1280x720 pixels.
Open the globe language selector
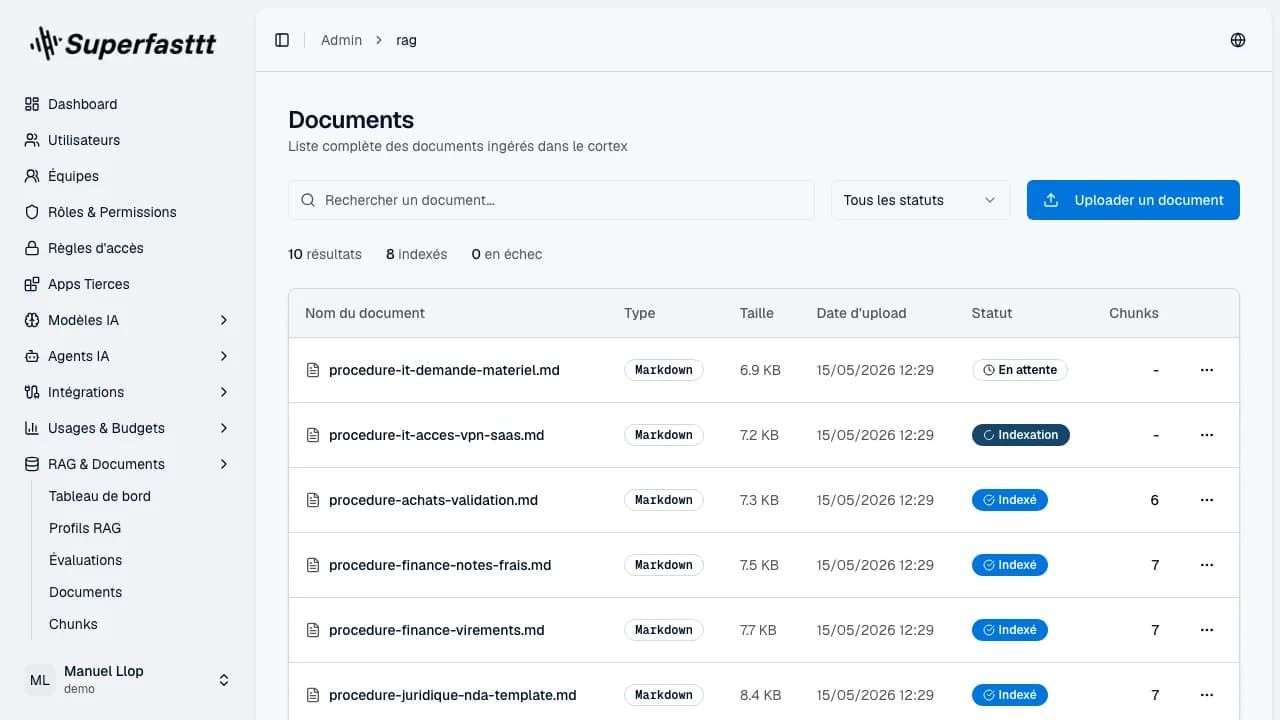(1238, 40)
